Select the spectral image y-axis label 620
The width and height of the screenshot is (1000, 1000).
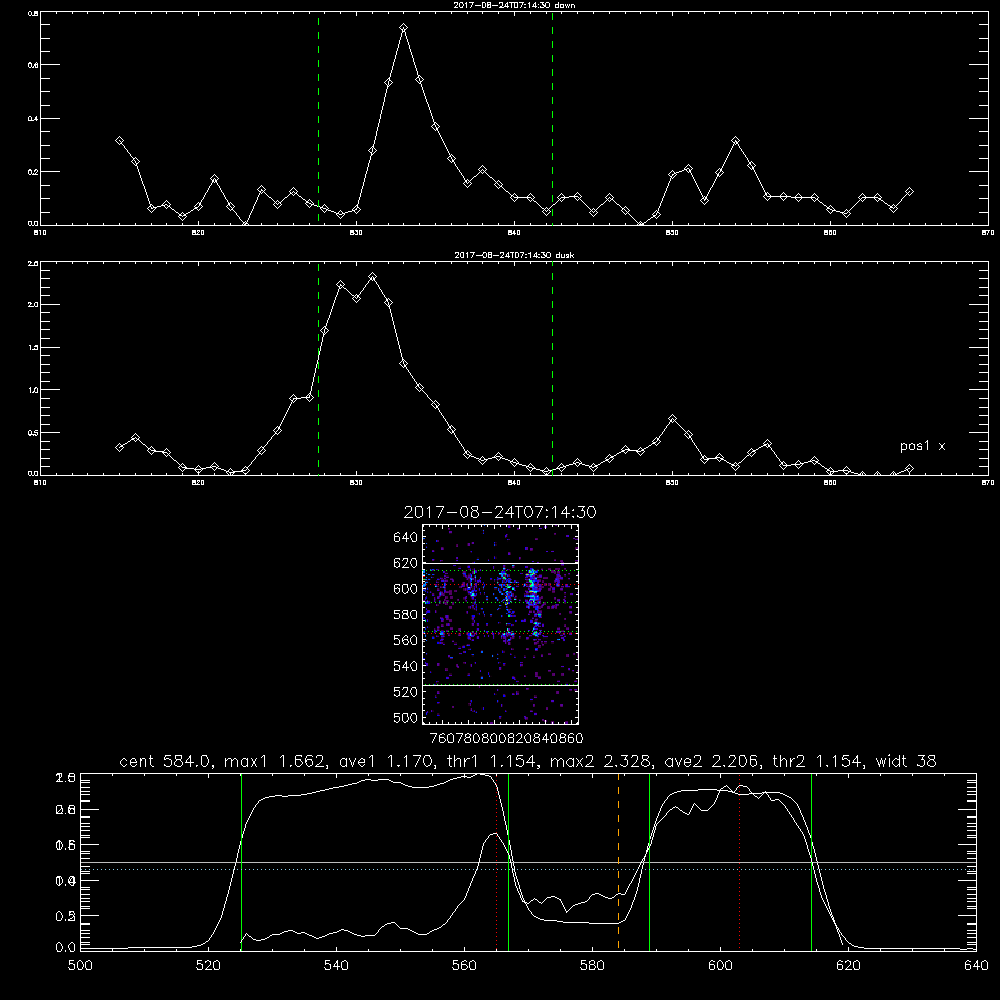point(406,563)
